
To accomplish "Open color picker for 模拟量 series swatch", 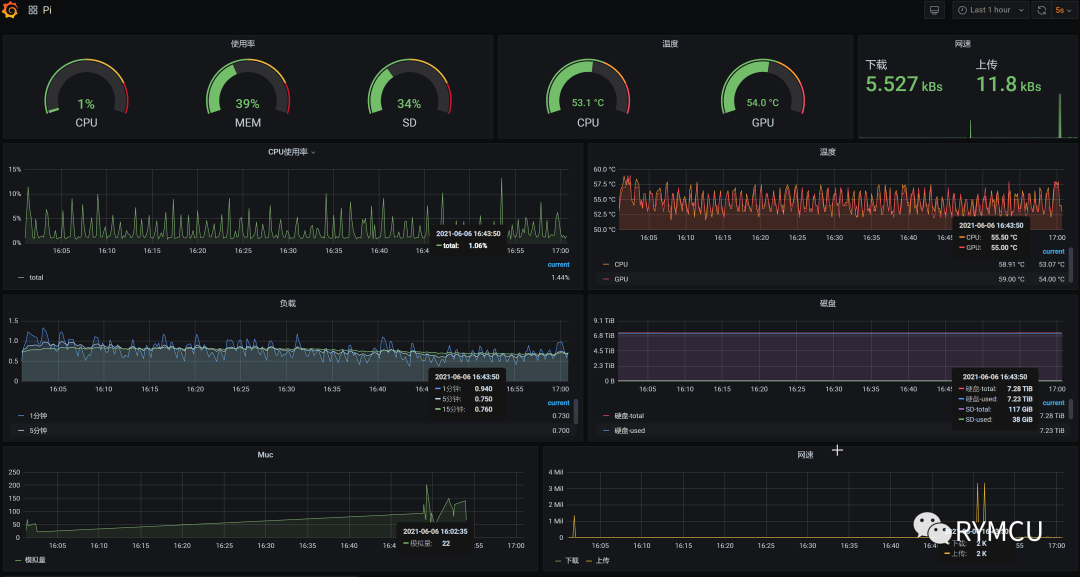I will pyautogui.click(x=18, y=560).
